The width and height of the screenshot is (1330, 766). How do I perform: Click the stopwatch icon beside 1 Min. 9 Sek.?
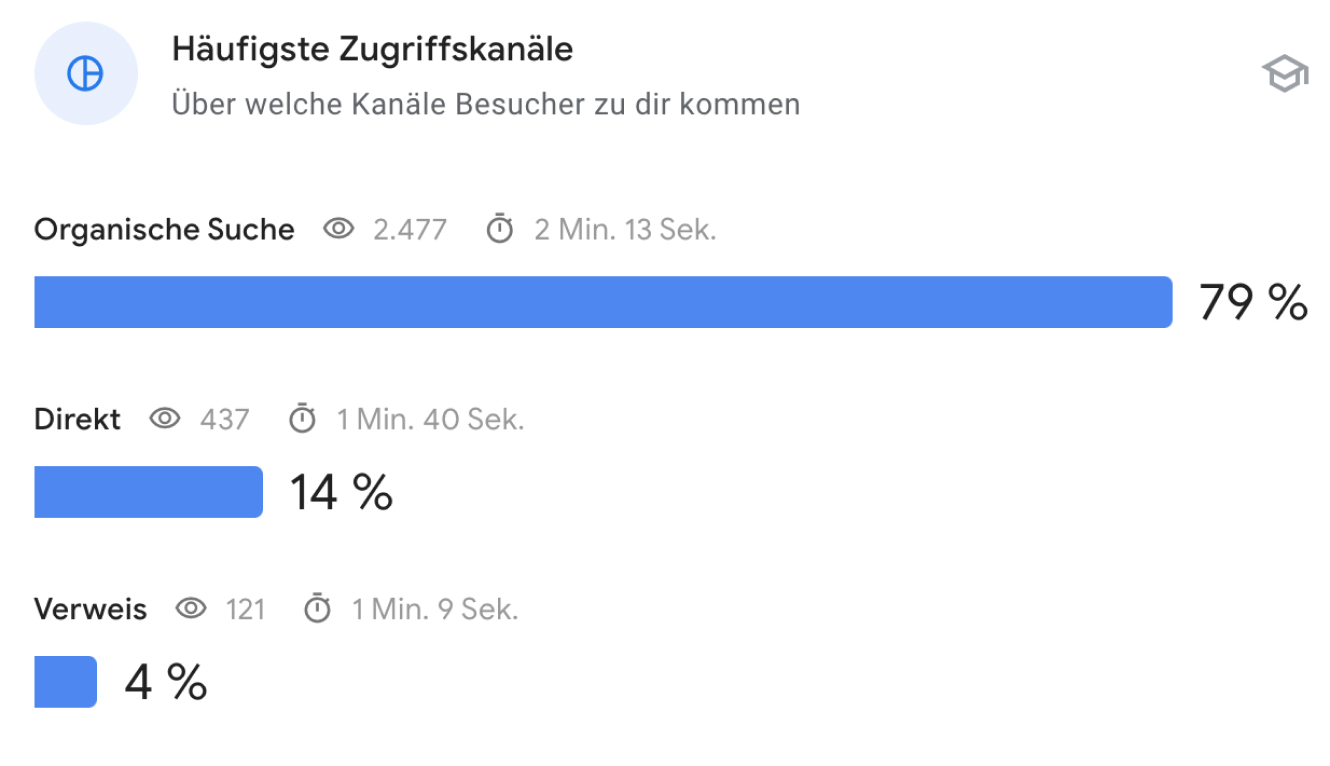(x=317, y=609)
